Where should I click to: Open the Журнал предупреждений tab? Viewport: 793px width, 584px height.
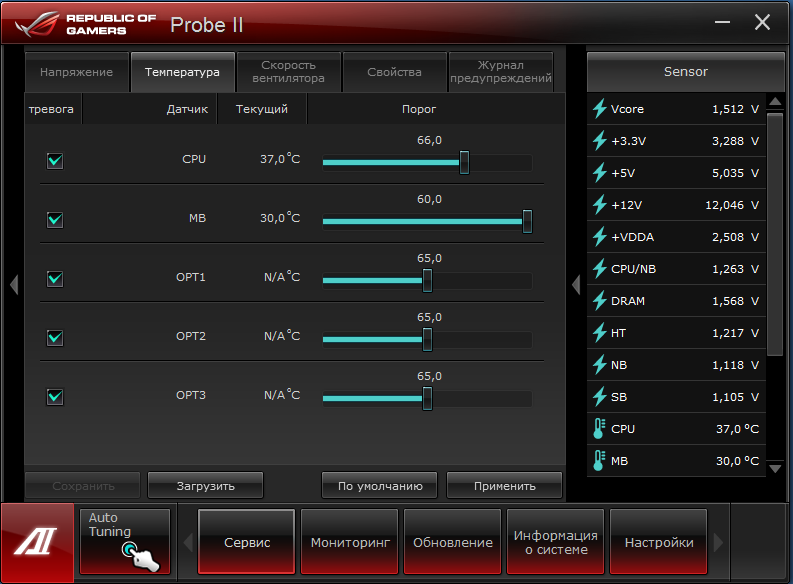point(501,72)
